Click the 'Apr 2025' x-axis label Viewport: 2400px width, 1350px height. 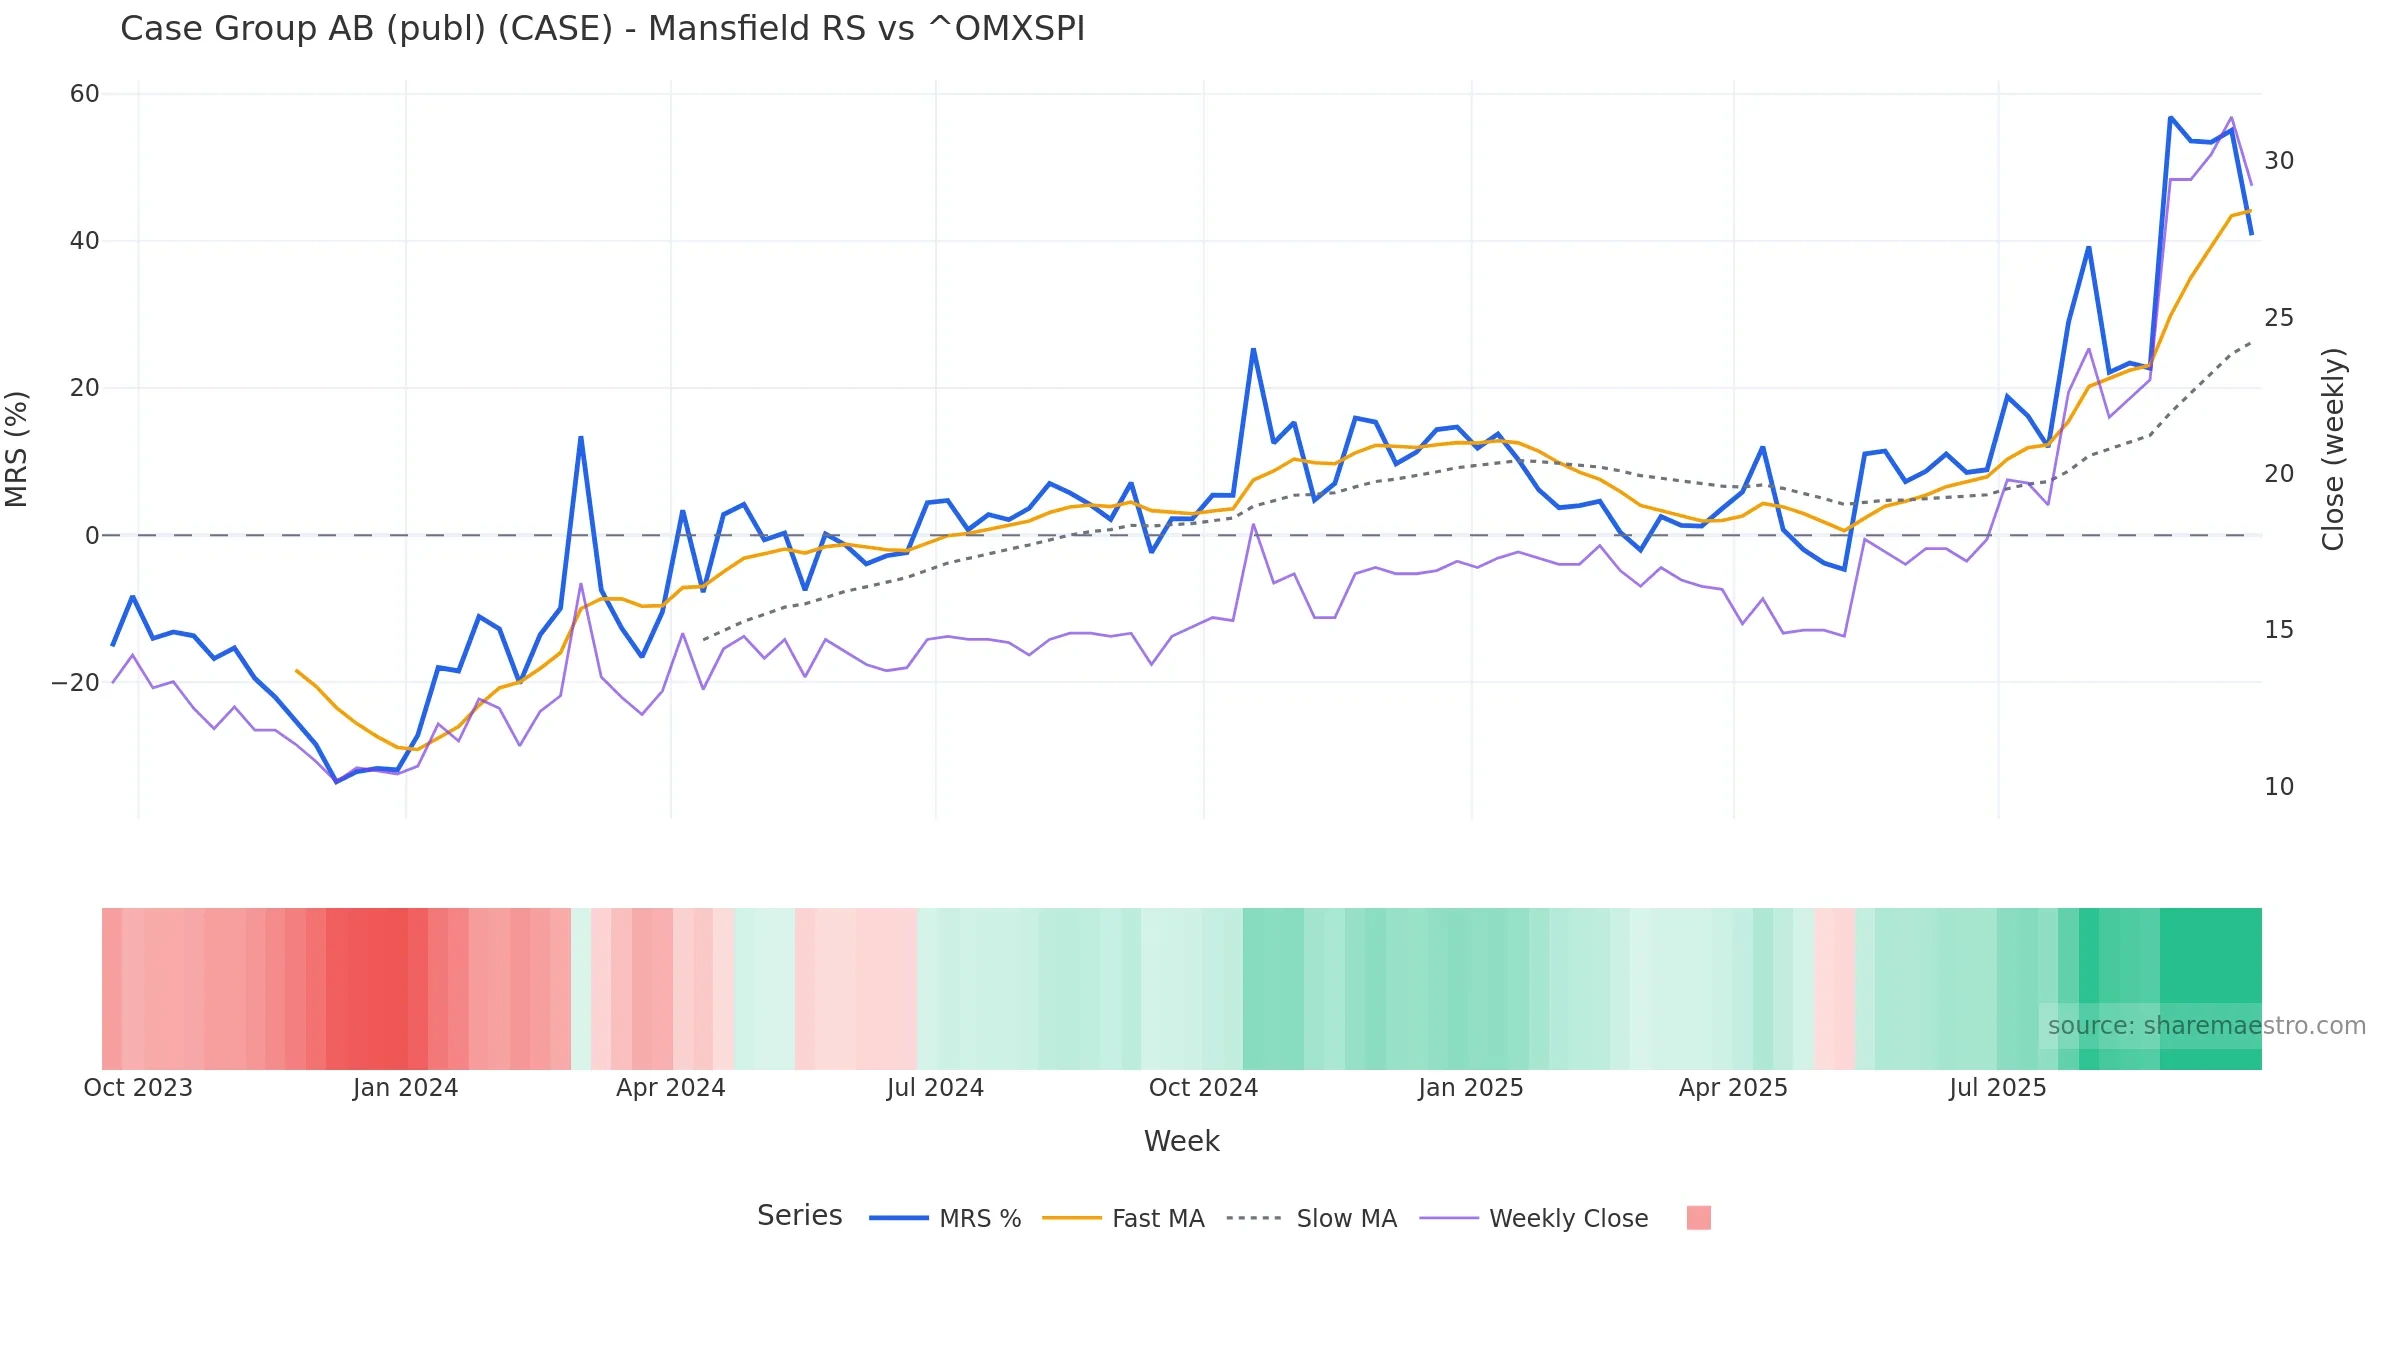(x=1733, y=1088)
